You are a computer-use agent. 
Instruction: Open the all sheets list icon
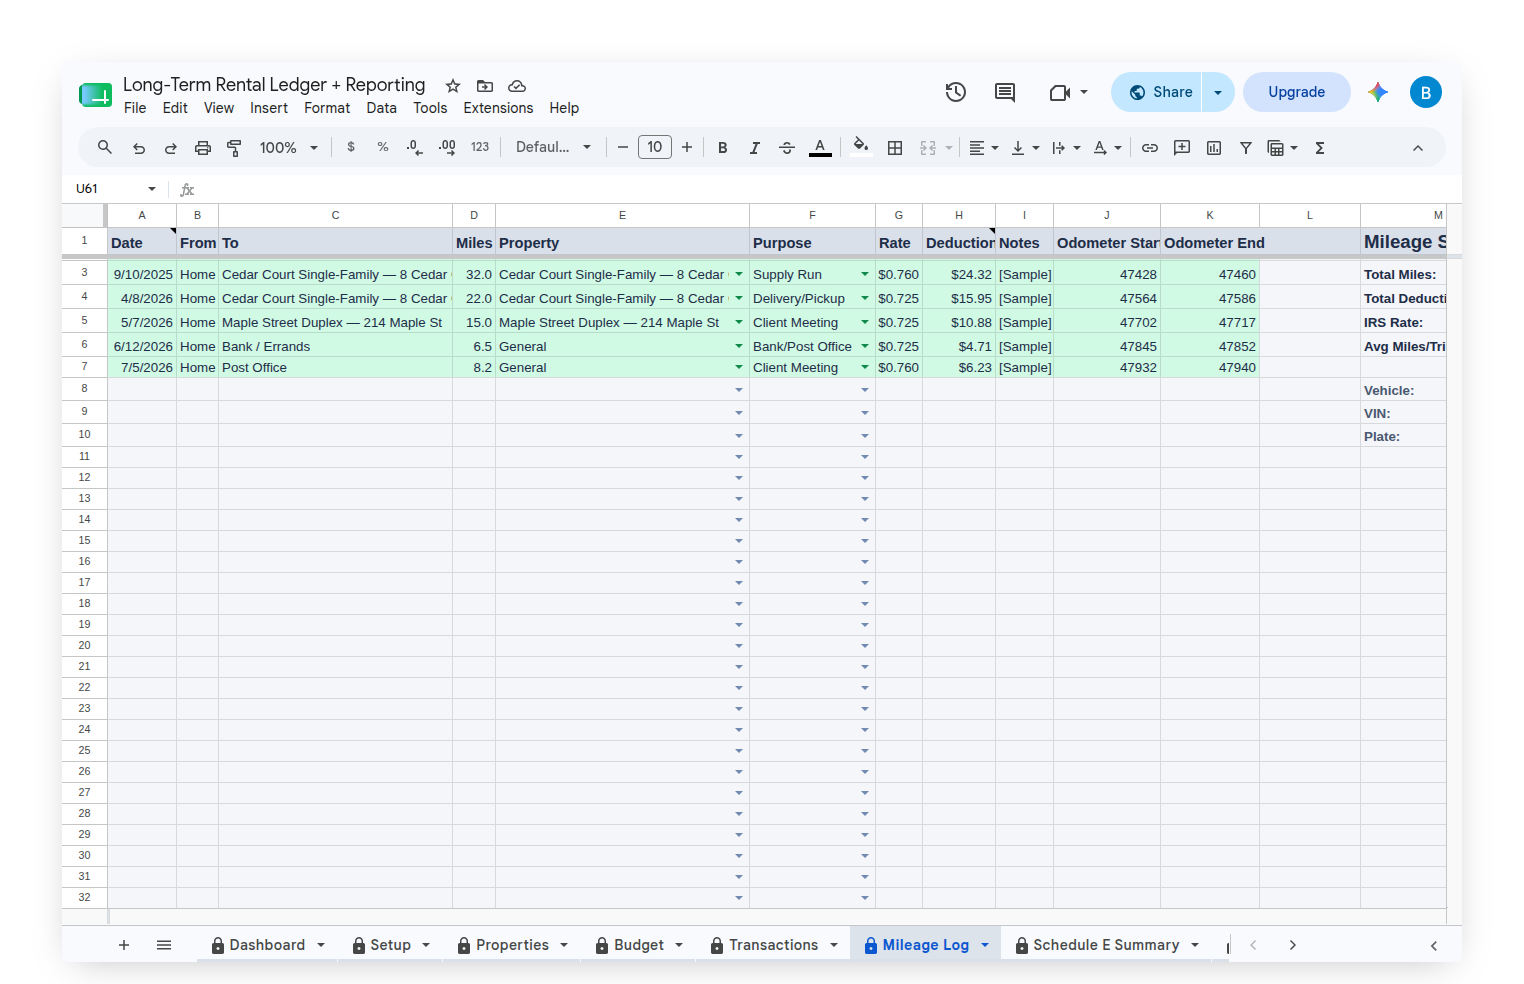coord(164,945)
